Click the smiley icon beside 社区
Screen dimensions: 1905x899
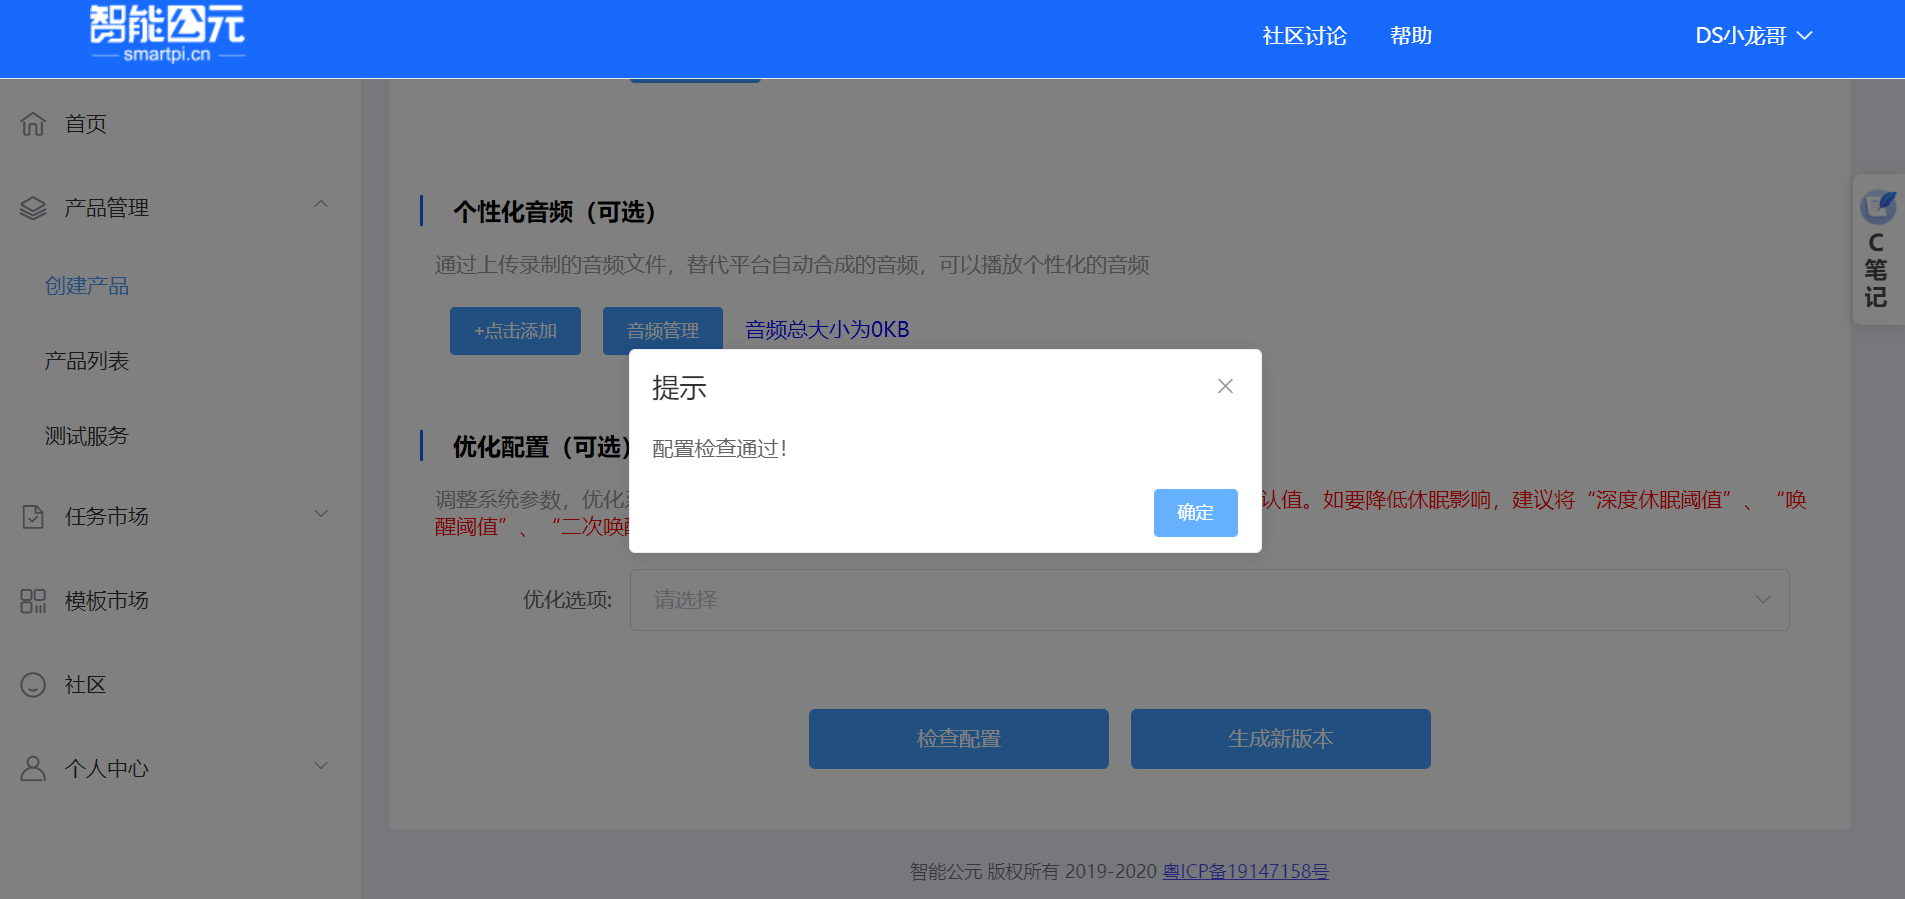tap(33, 684)
